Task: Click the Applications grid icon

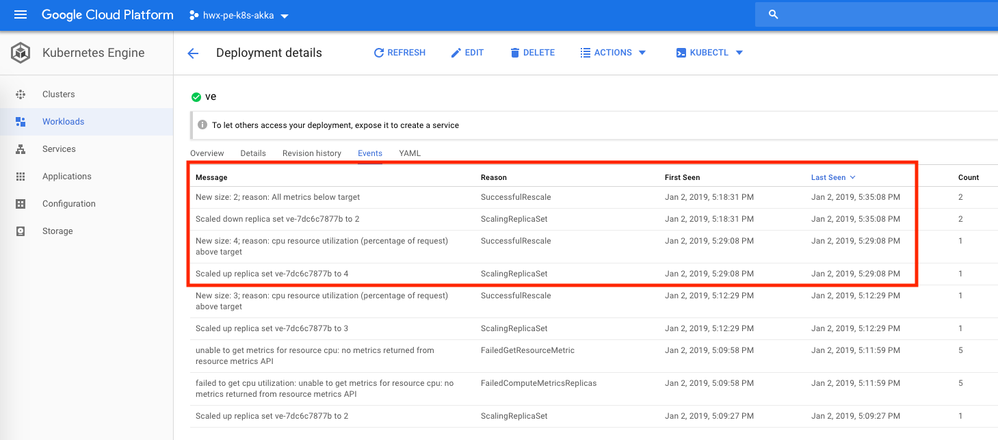Action: click(x=20, y=176)
